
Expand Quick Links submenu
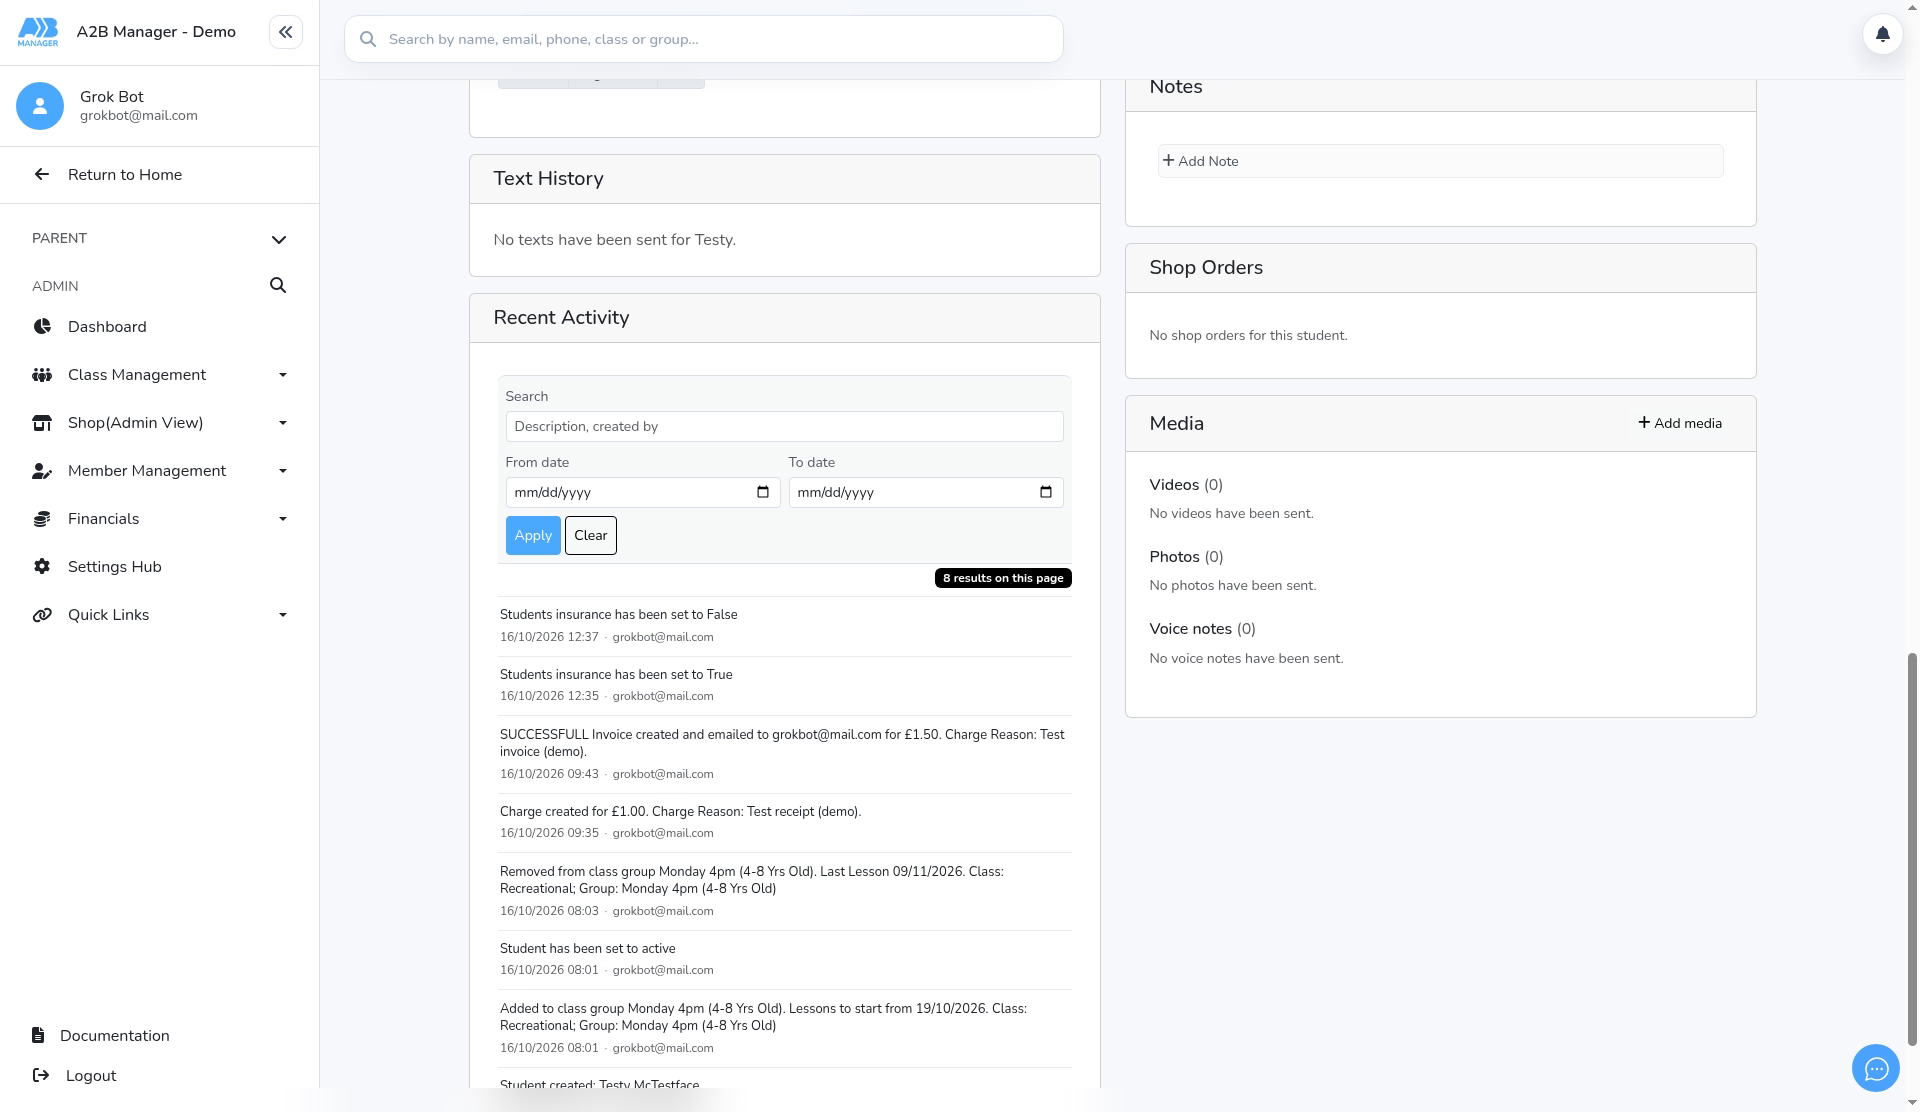(x=283, y=615)
